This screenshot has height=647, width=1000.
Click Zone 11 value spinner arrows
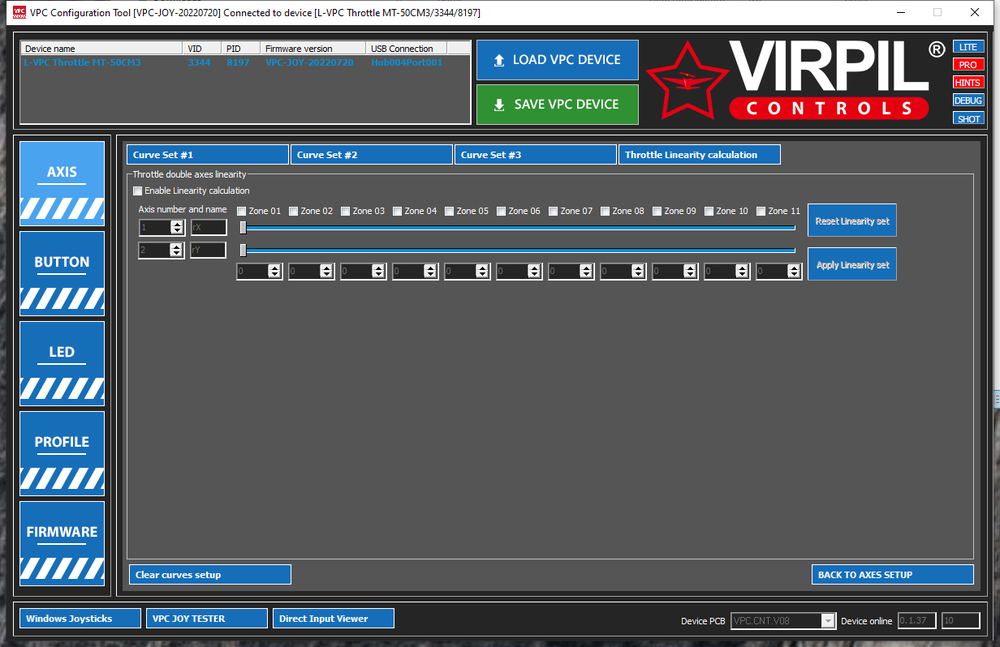point(794,271)
